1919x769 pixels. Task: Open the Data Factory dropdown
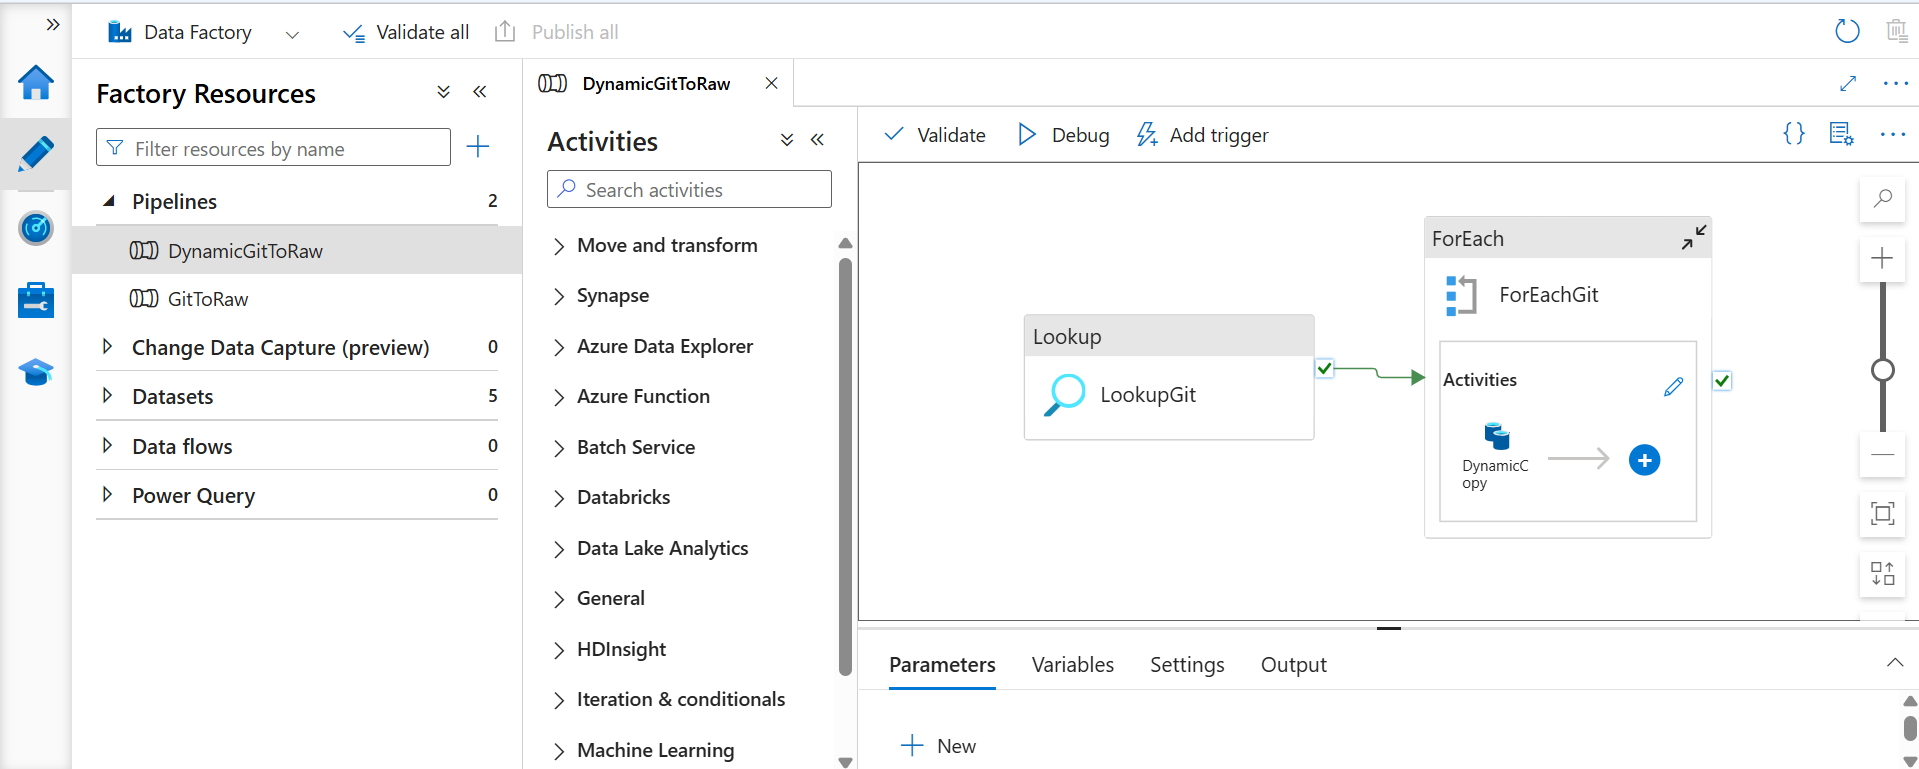tap(292, 34)
